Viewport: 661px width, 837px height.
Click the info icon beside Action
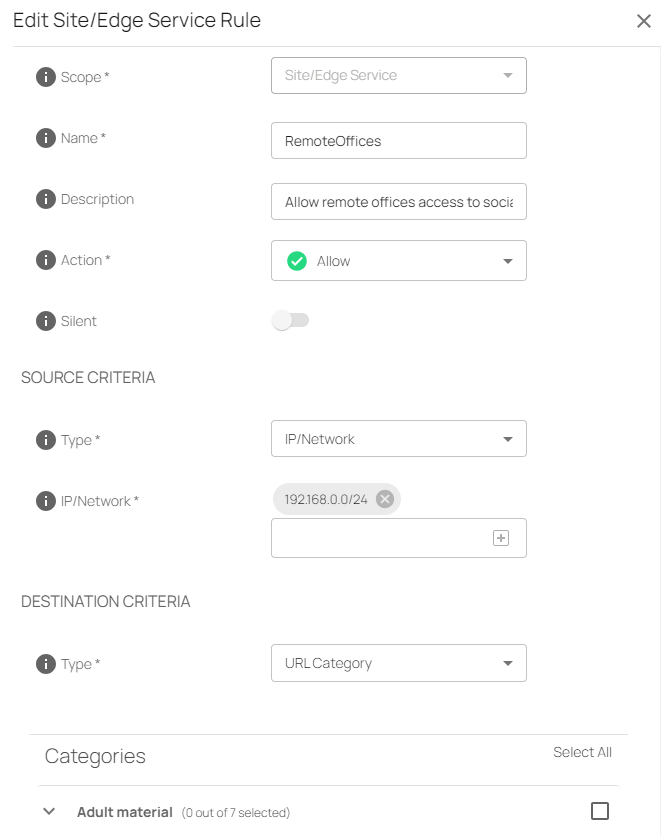[46, 260]
